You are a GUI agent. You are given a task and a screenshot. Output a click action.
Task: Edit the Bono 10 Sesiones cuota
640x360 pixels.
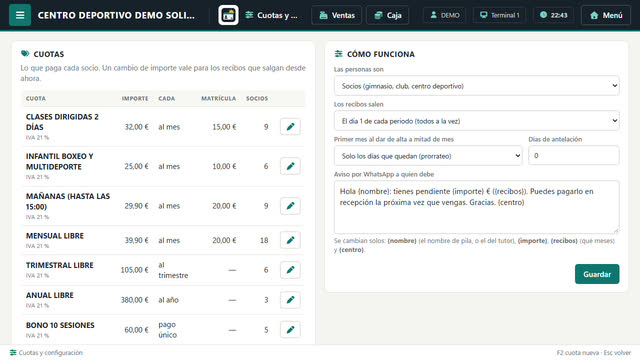[290, 330]
